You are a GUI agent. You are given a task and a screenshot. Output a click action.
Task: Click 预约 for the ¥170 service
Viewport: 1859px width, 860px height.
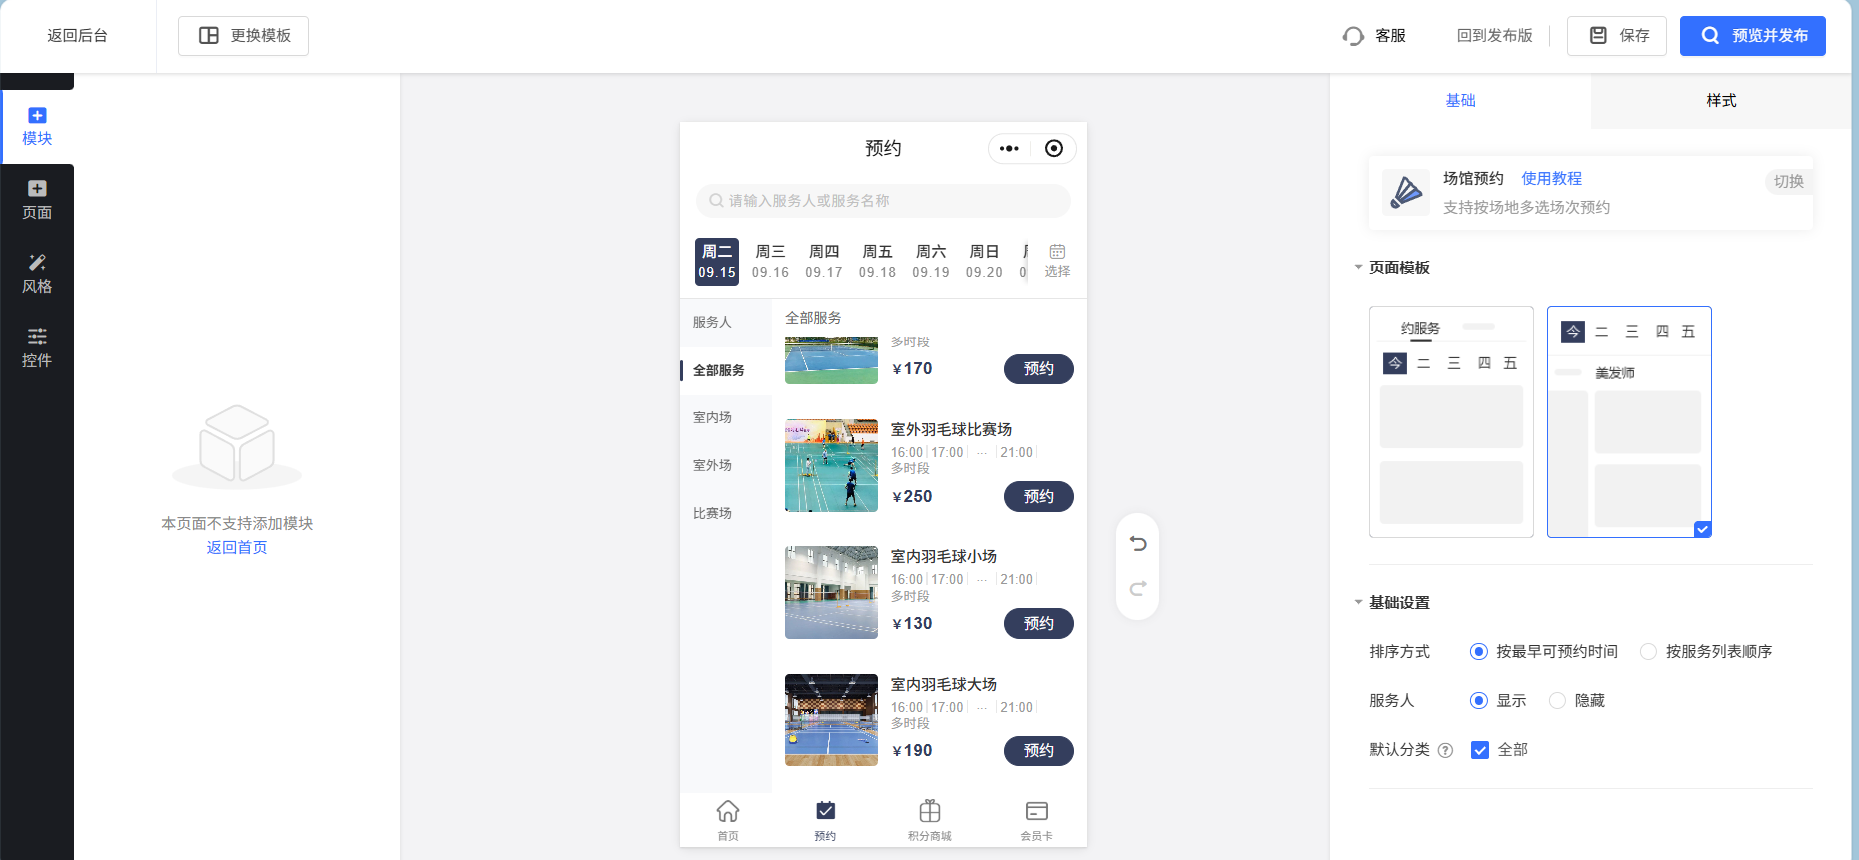coord(1038,369)
